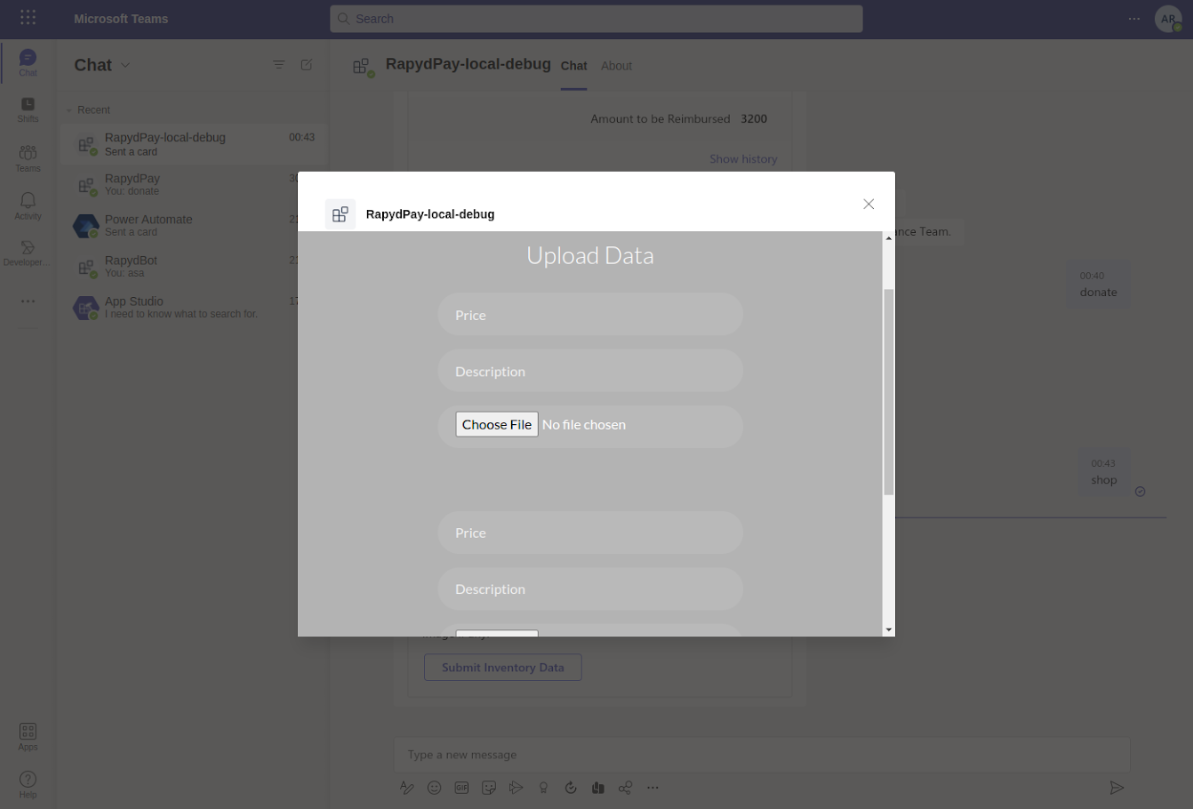Open the AR profile avatar
The height and width of the screenshot is (809, 1193).
(1168, 18)
